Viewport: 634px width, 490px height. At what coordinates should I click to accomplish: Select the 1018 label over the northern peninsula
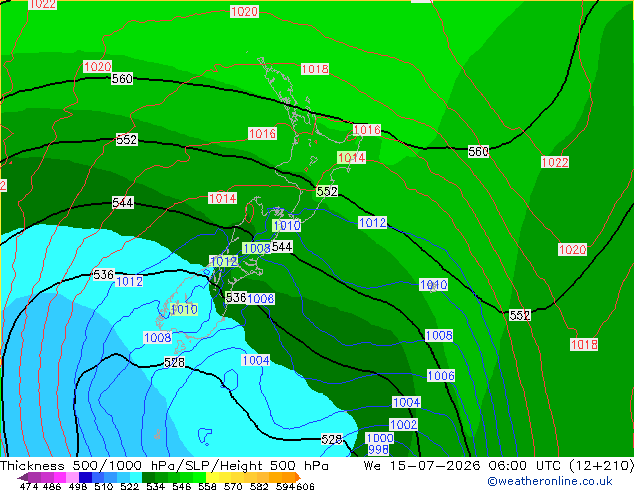[315, 69]
